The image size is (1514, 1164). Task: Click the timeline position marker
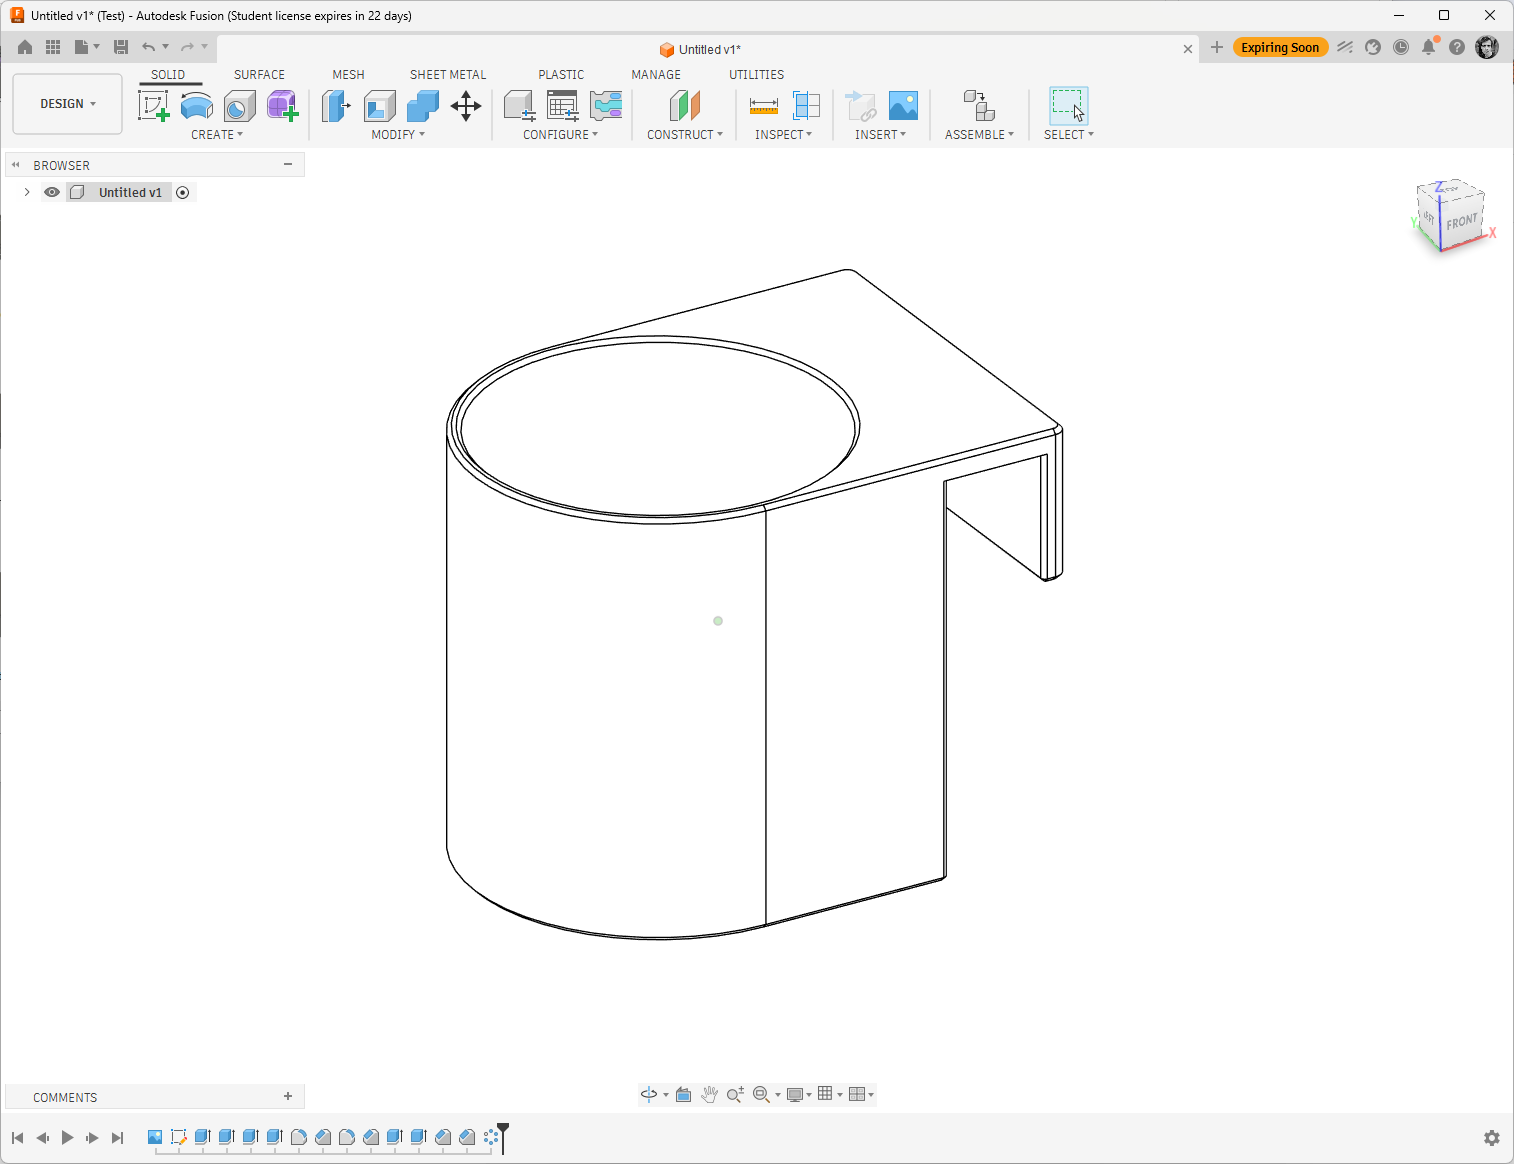coord(503,1136)
